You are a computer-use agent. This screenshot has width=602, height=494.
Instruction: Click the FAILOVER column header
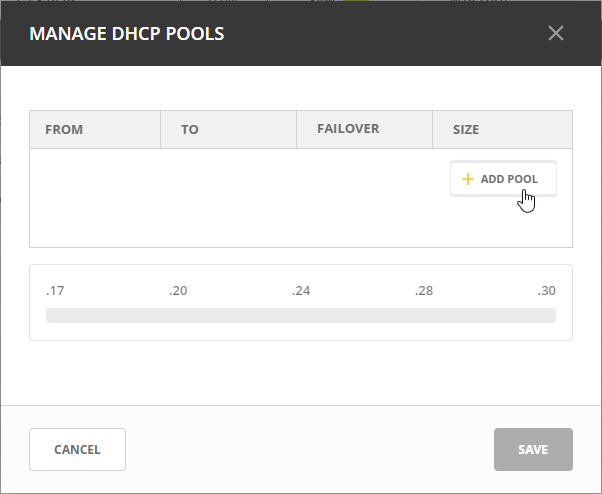(x=348, y=129)
